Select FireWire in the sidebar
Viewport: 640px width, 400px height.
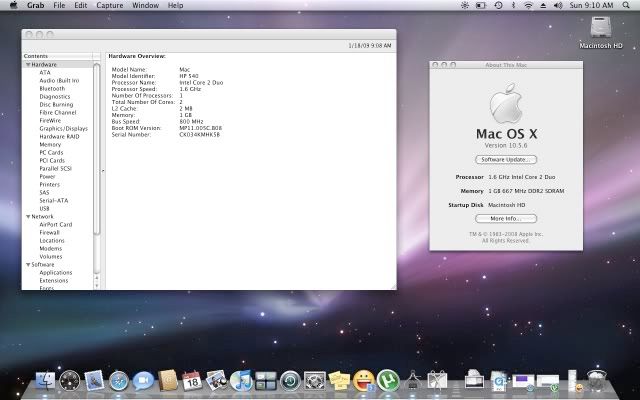coord(50,121)
